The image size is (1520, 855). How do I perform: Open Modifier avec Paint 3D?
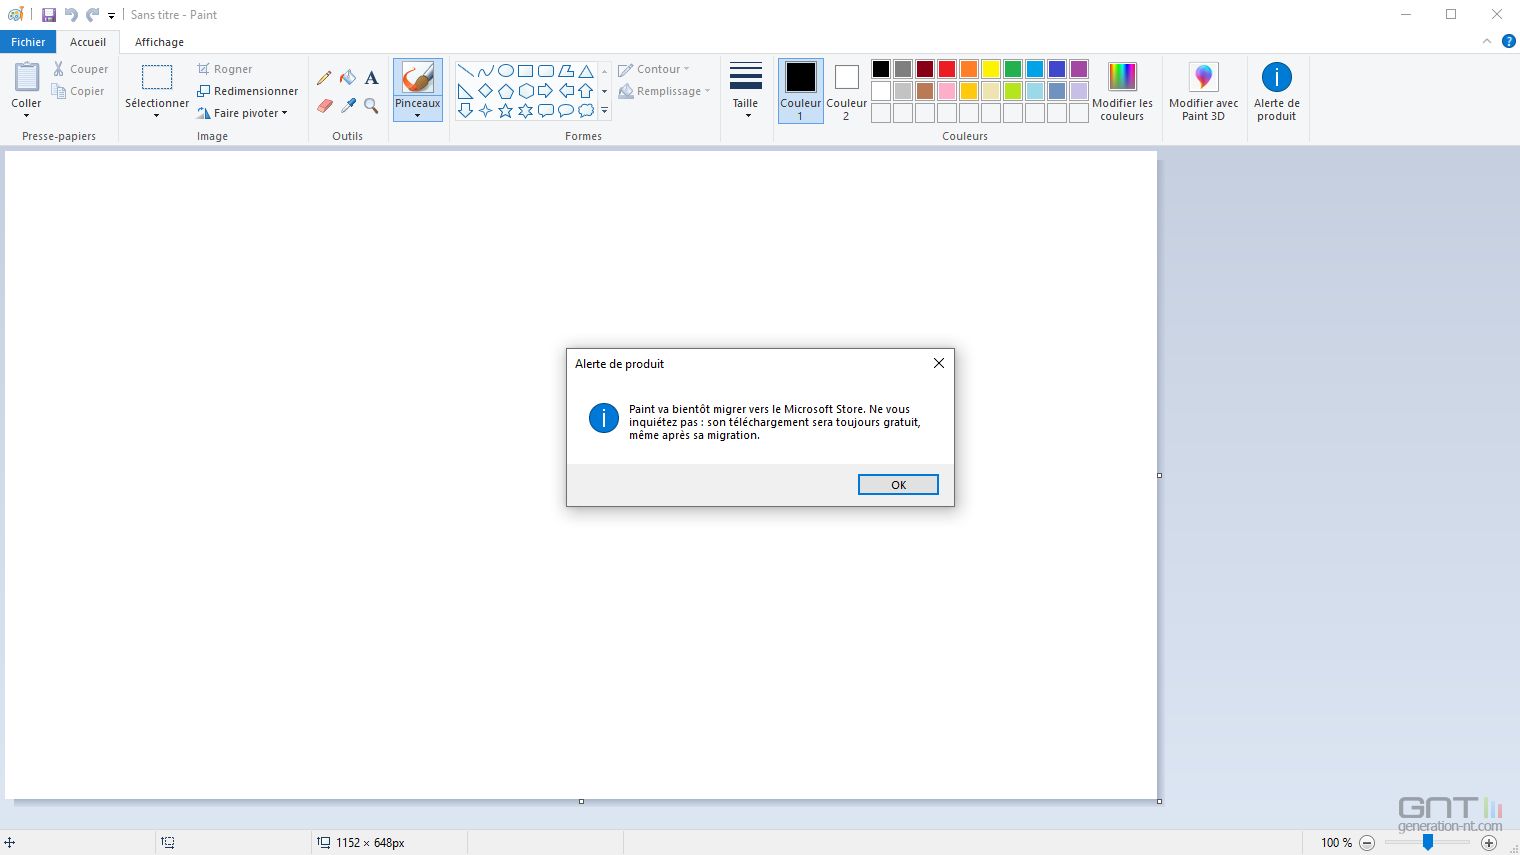[1204, 91]
